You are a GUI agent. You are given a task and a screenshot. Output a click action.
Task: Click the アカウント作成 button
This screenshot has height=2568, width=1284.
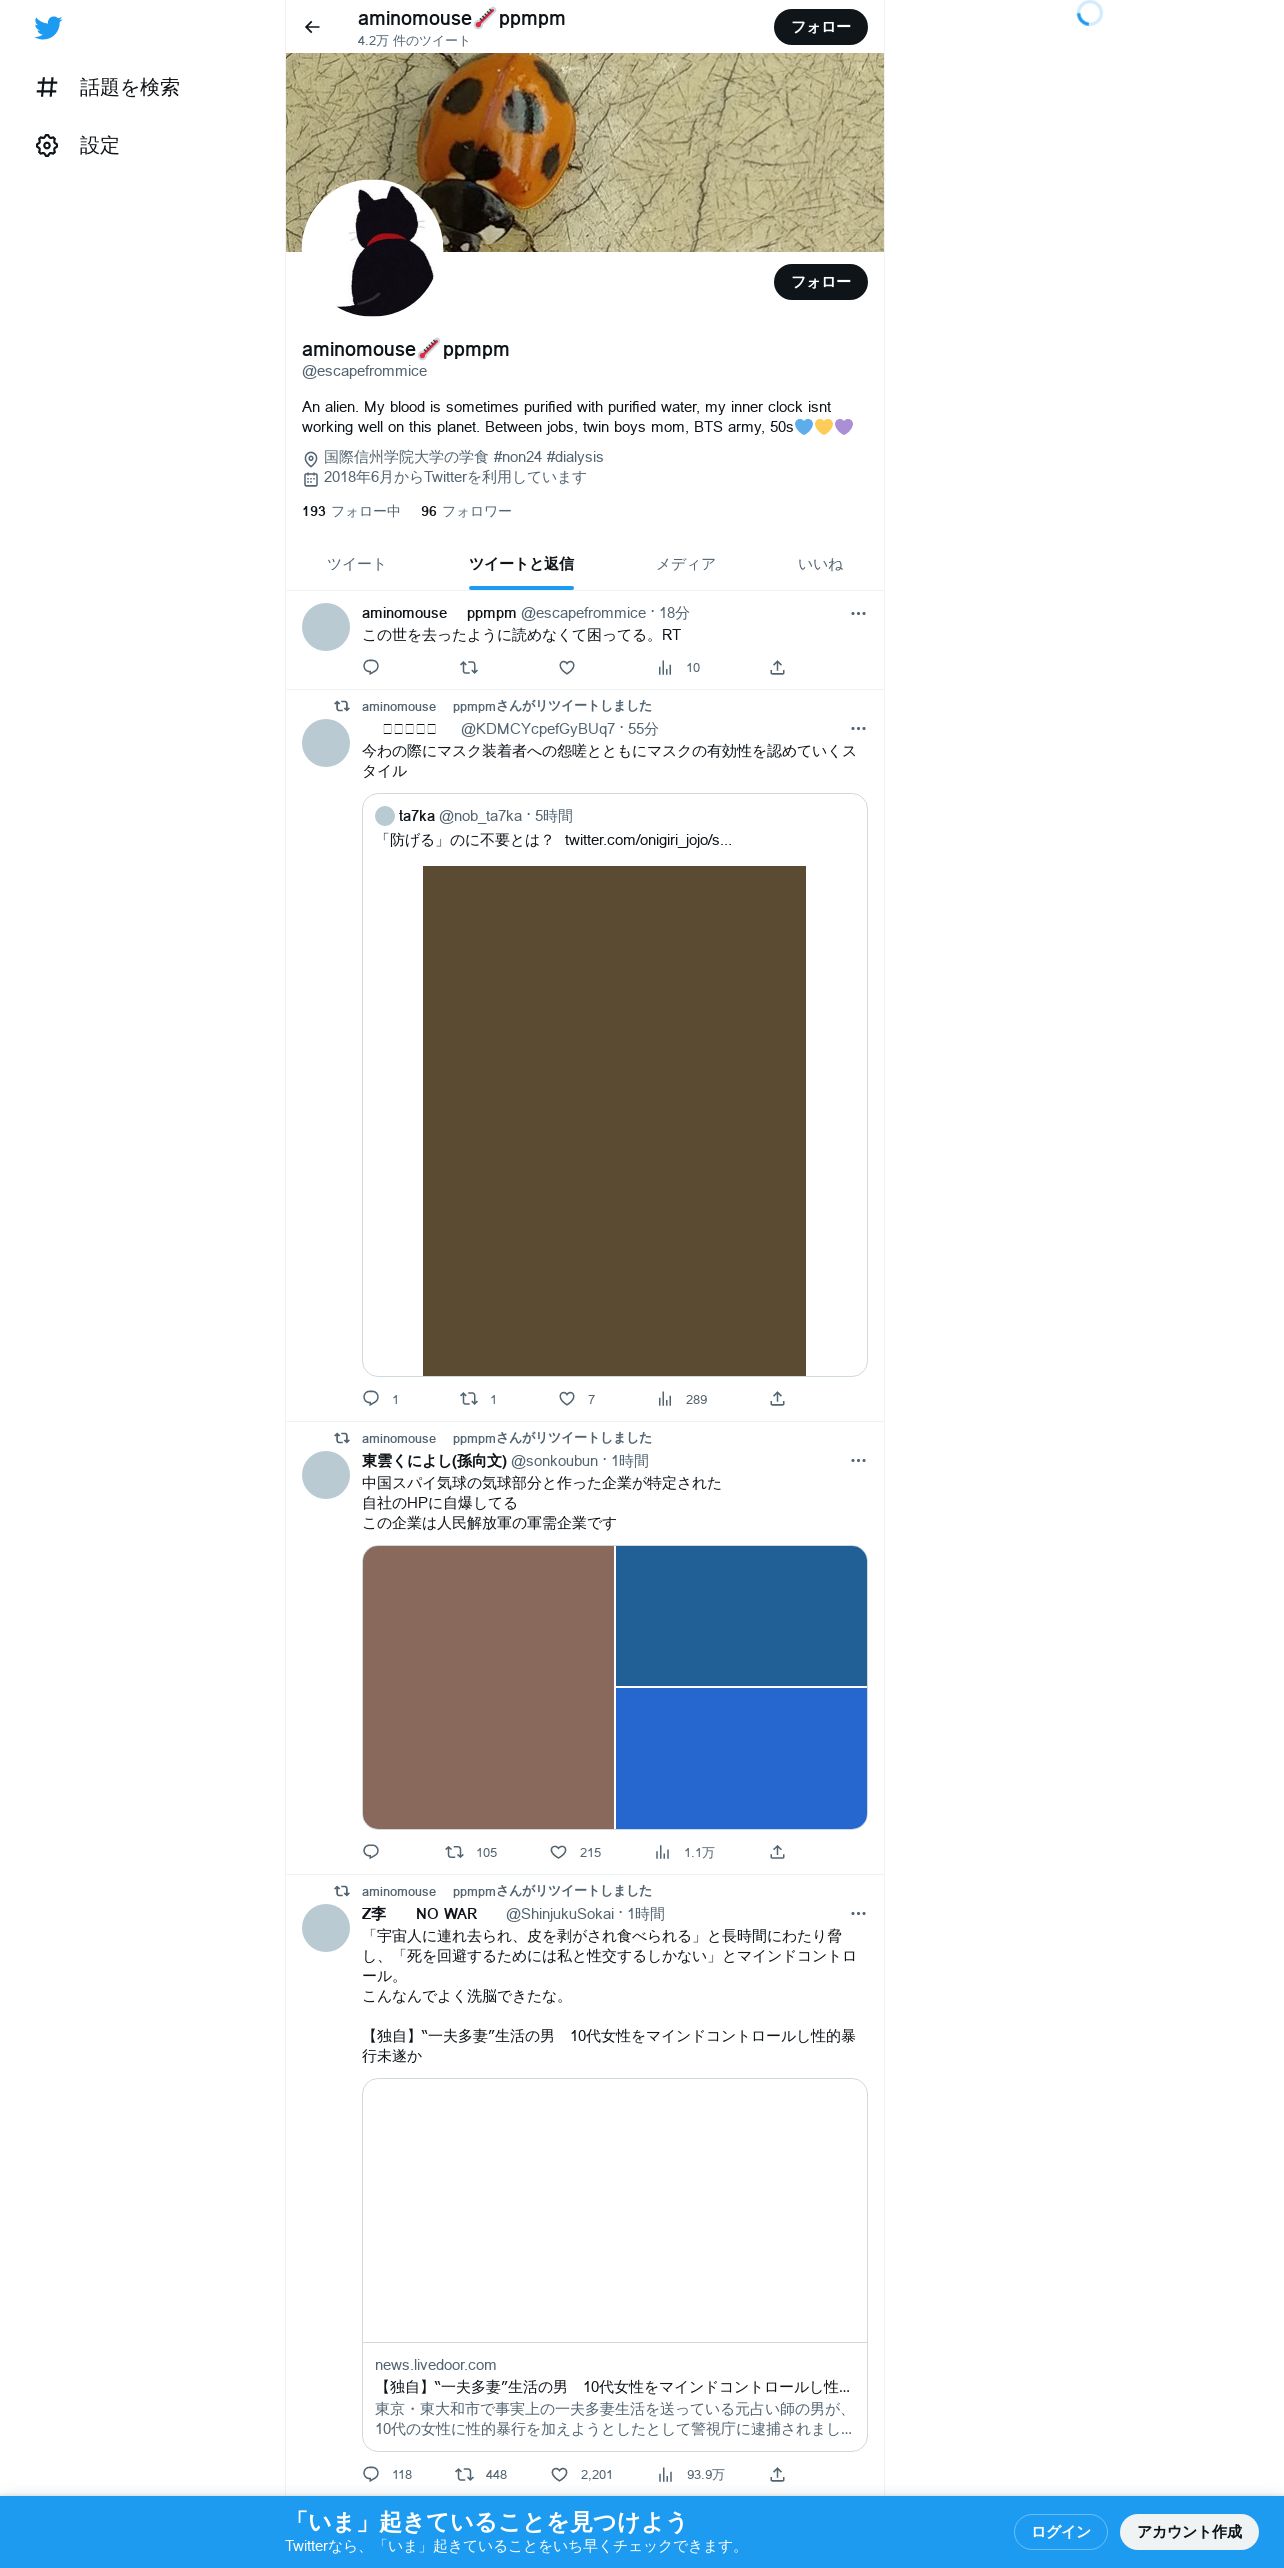[1189, 2531]
